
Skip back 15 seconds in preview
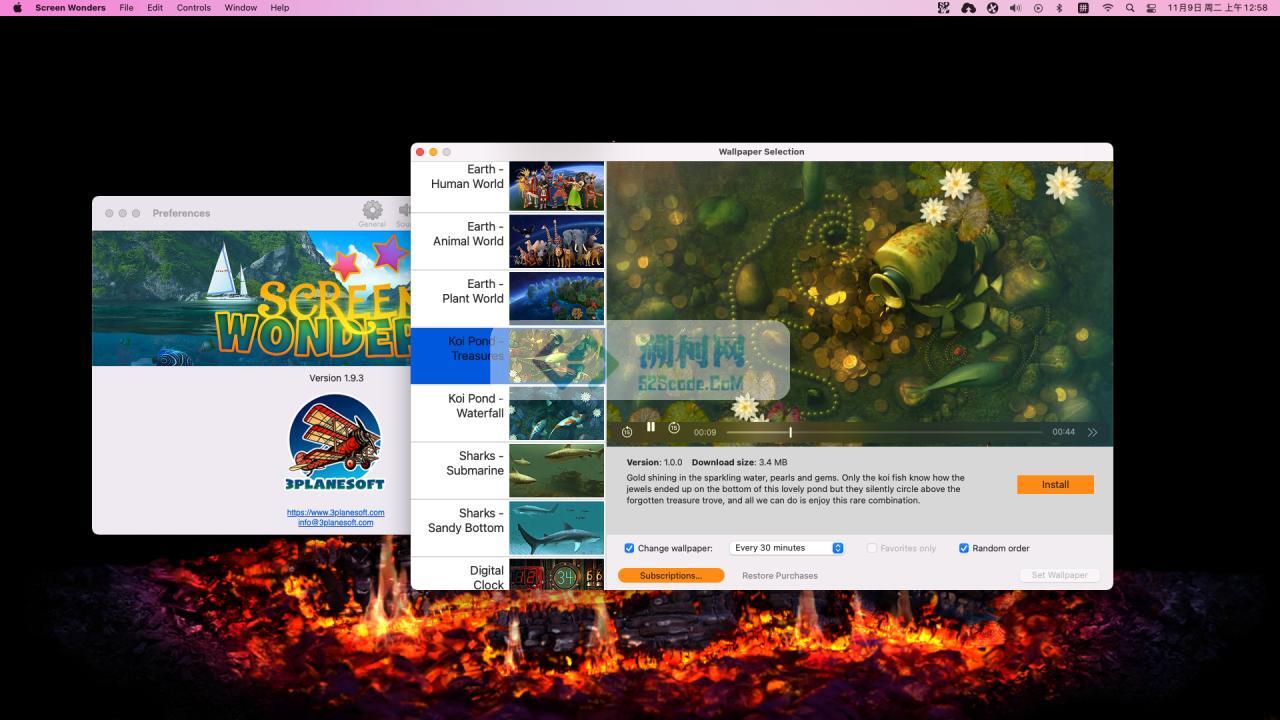point(627,432)
